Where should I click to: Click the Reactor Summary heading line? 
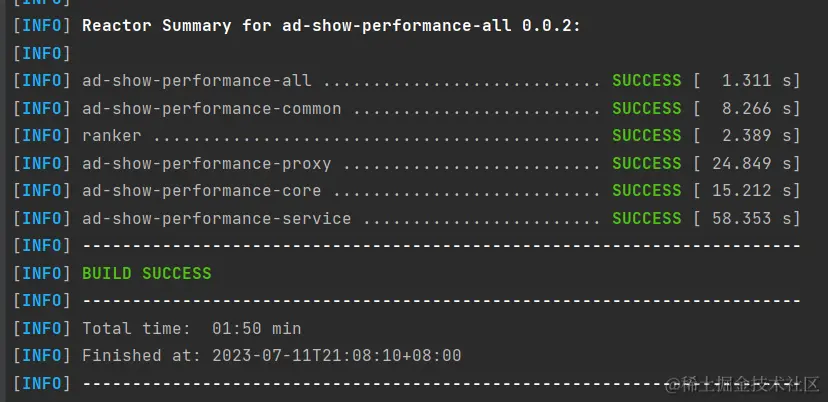pyautogui.click(x=330, y=25)
